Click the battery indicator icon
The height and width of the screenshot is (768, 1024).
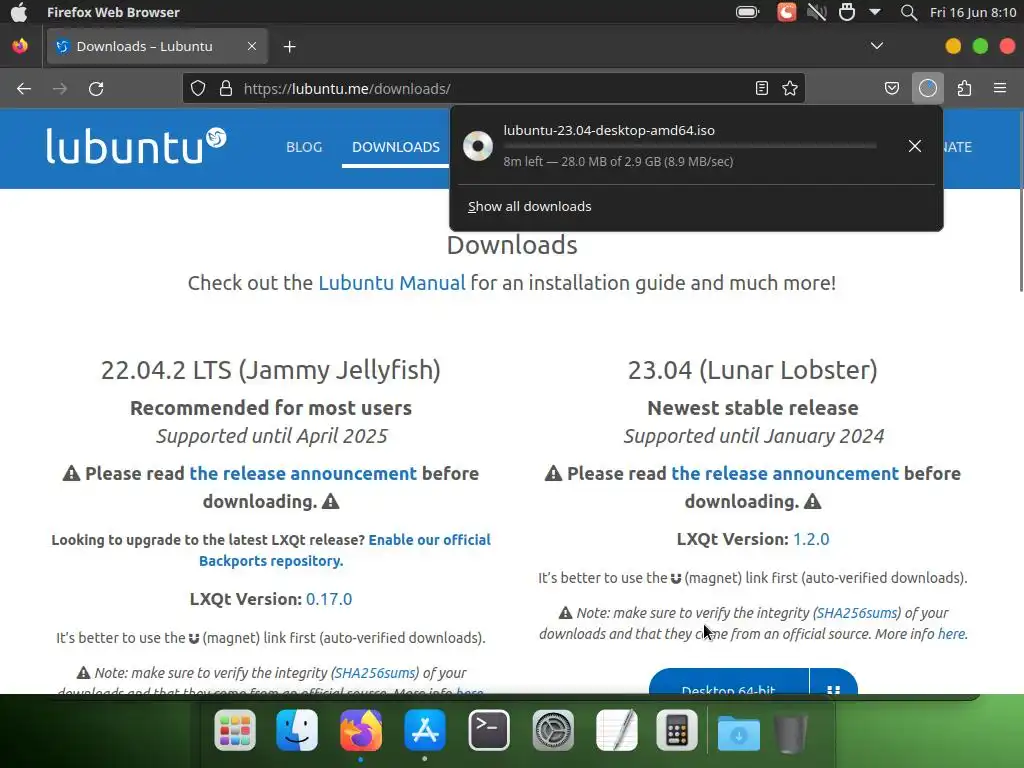[748, 12]
